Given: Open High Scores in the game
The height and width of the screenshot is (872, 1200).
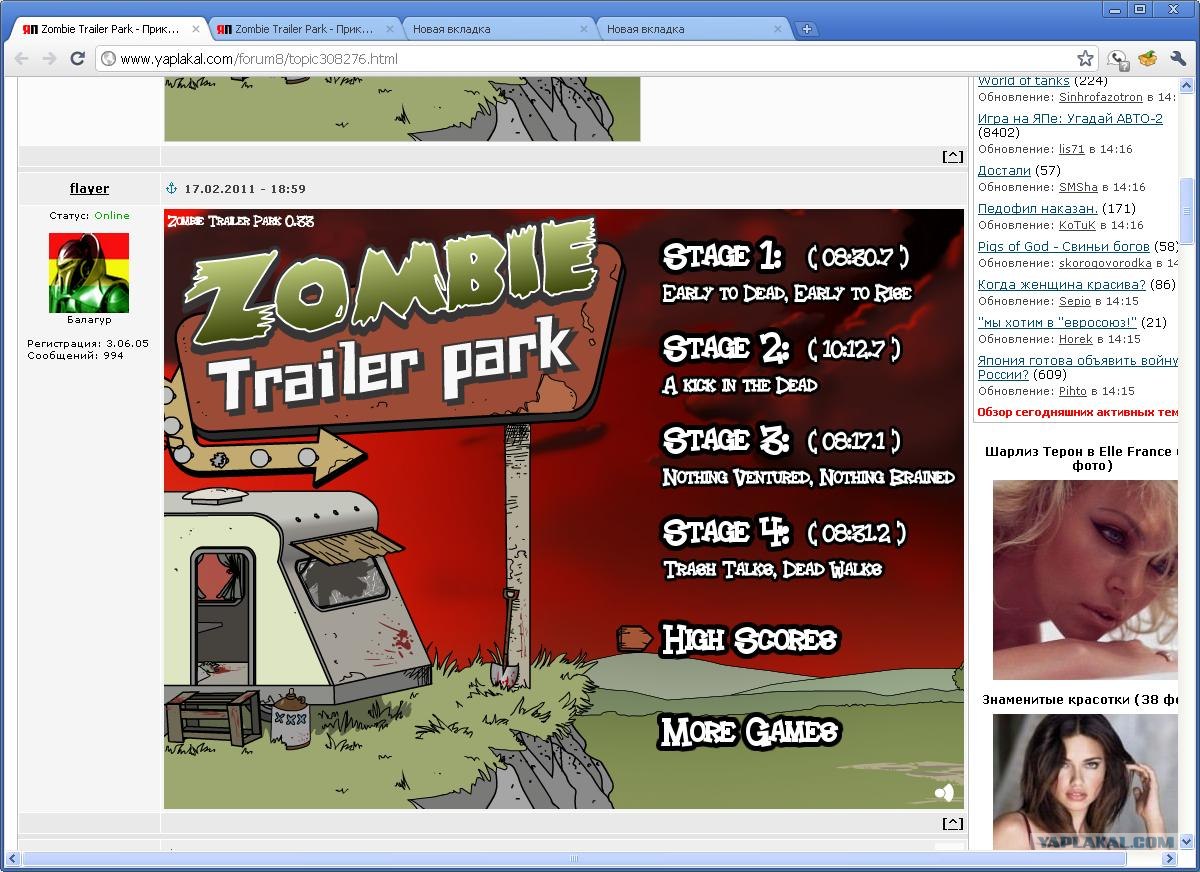Looking at the screenshot, I should pos(749,639).
